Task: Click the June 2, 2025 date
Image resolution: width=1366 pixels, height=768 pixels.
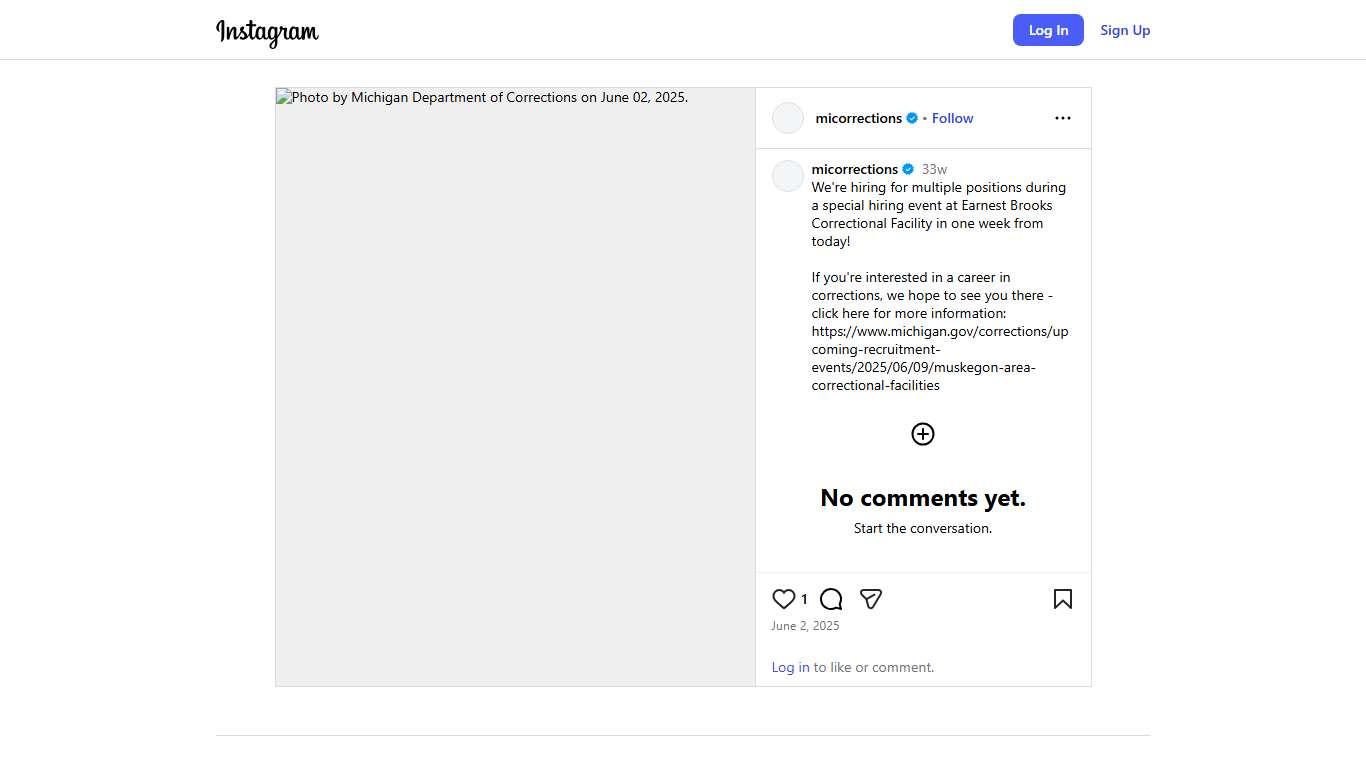Action: 805,626
